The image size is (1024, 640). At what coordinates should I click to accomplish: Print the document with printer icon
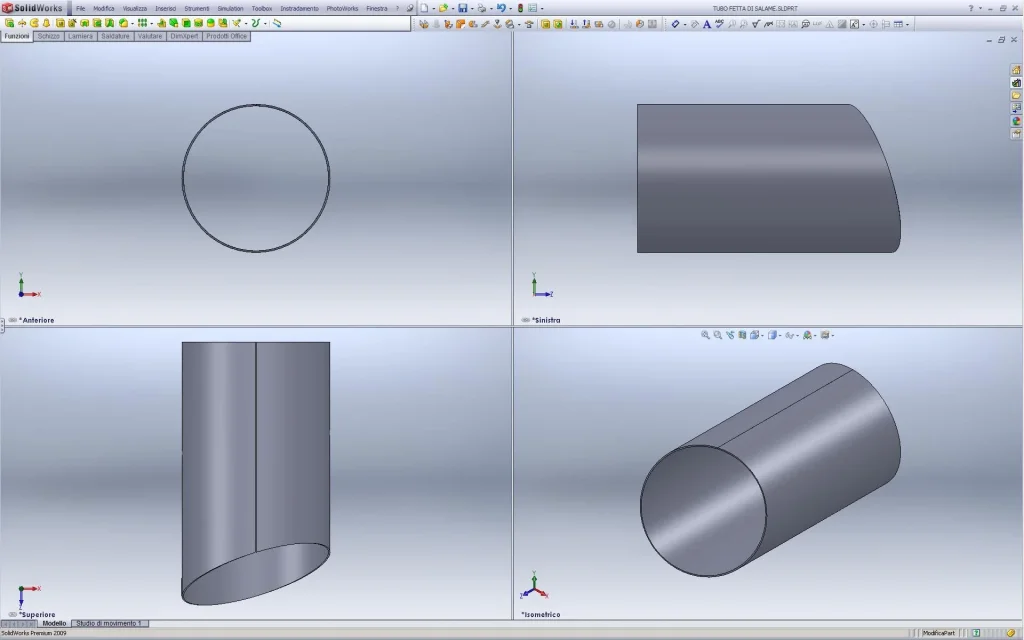click(482, 8)
